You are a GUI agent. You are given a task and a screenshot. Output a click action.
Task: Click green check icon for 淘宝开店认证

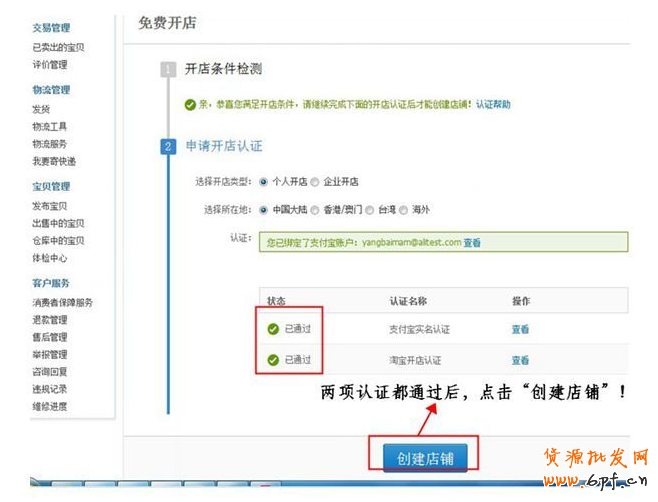click(273, 360)
